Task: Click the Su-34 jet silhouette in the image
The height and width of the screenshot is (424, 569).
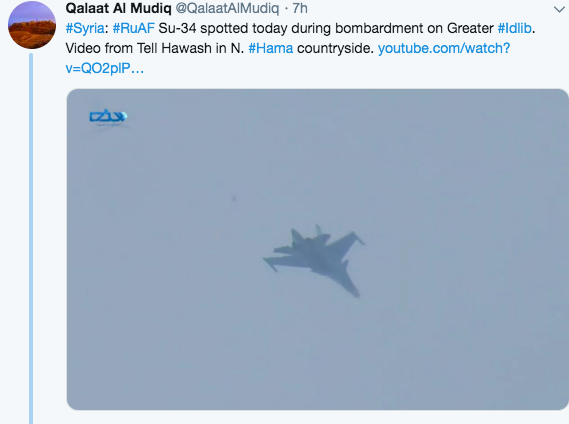Action: click(314, 260)
